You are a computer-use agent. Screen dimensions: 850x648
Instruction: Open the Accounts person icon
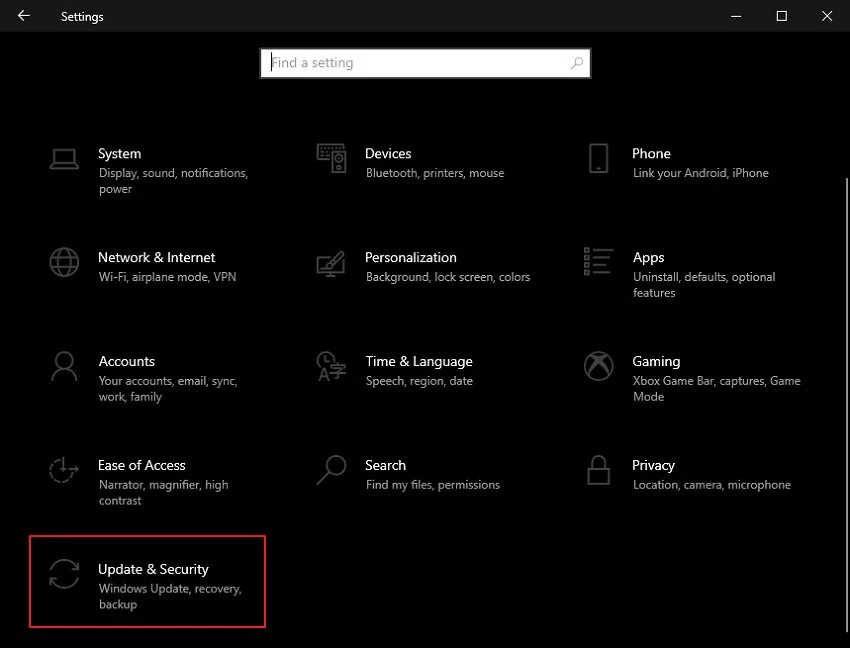click(x=64, y=366)
